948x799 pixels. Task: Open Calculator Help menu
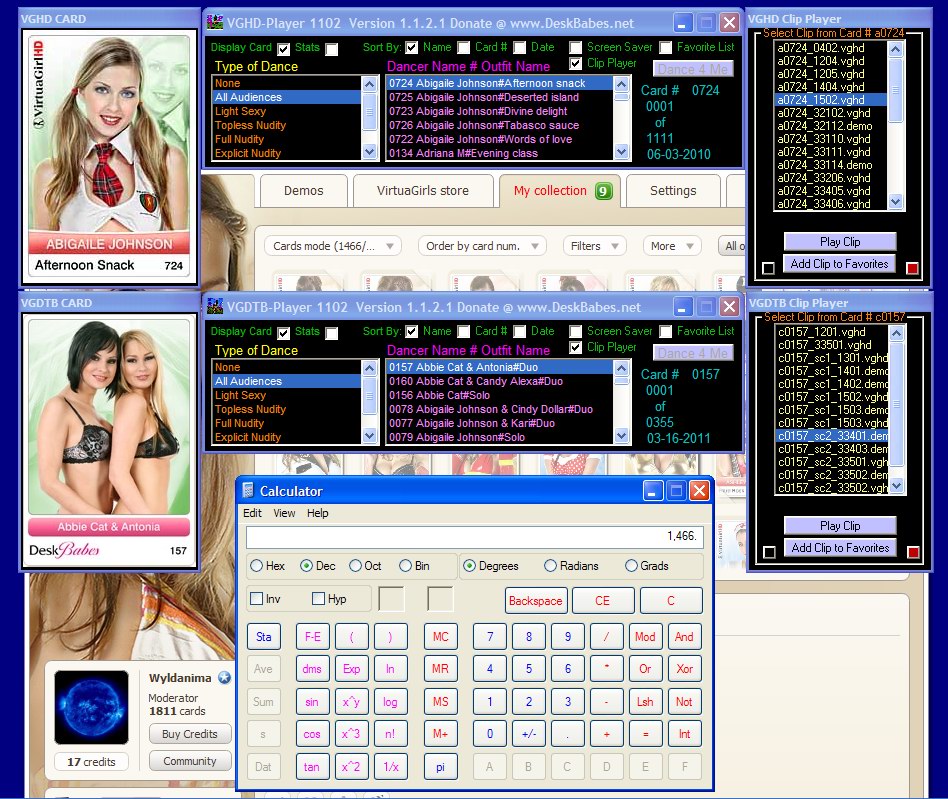pos(317,513)
